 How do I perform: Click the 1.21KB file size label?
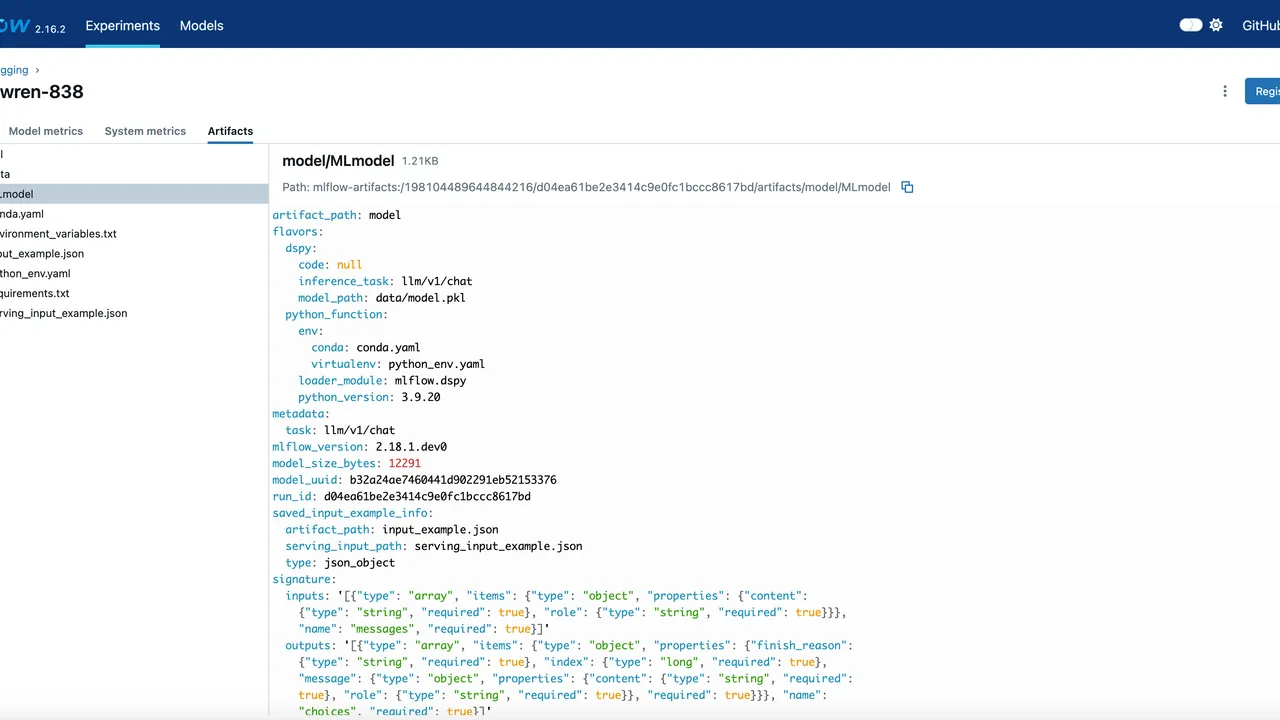point(420,161)
